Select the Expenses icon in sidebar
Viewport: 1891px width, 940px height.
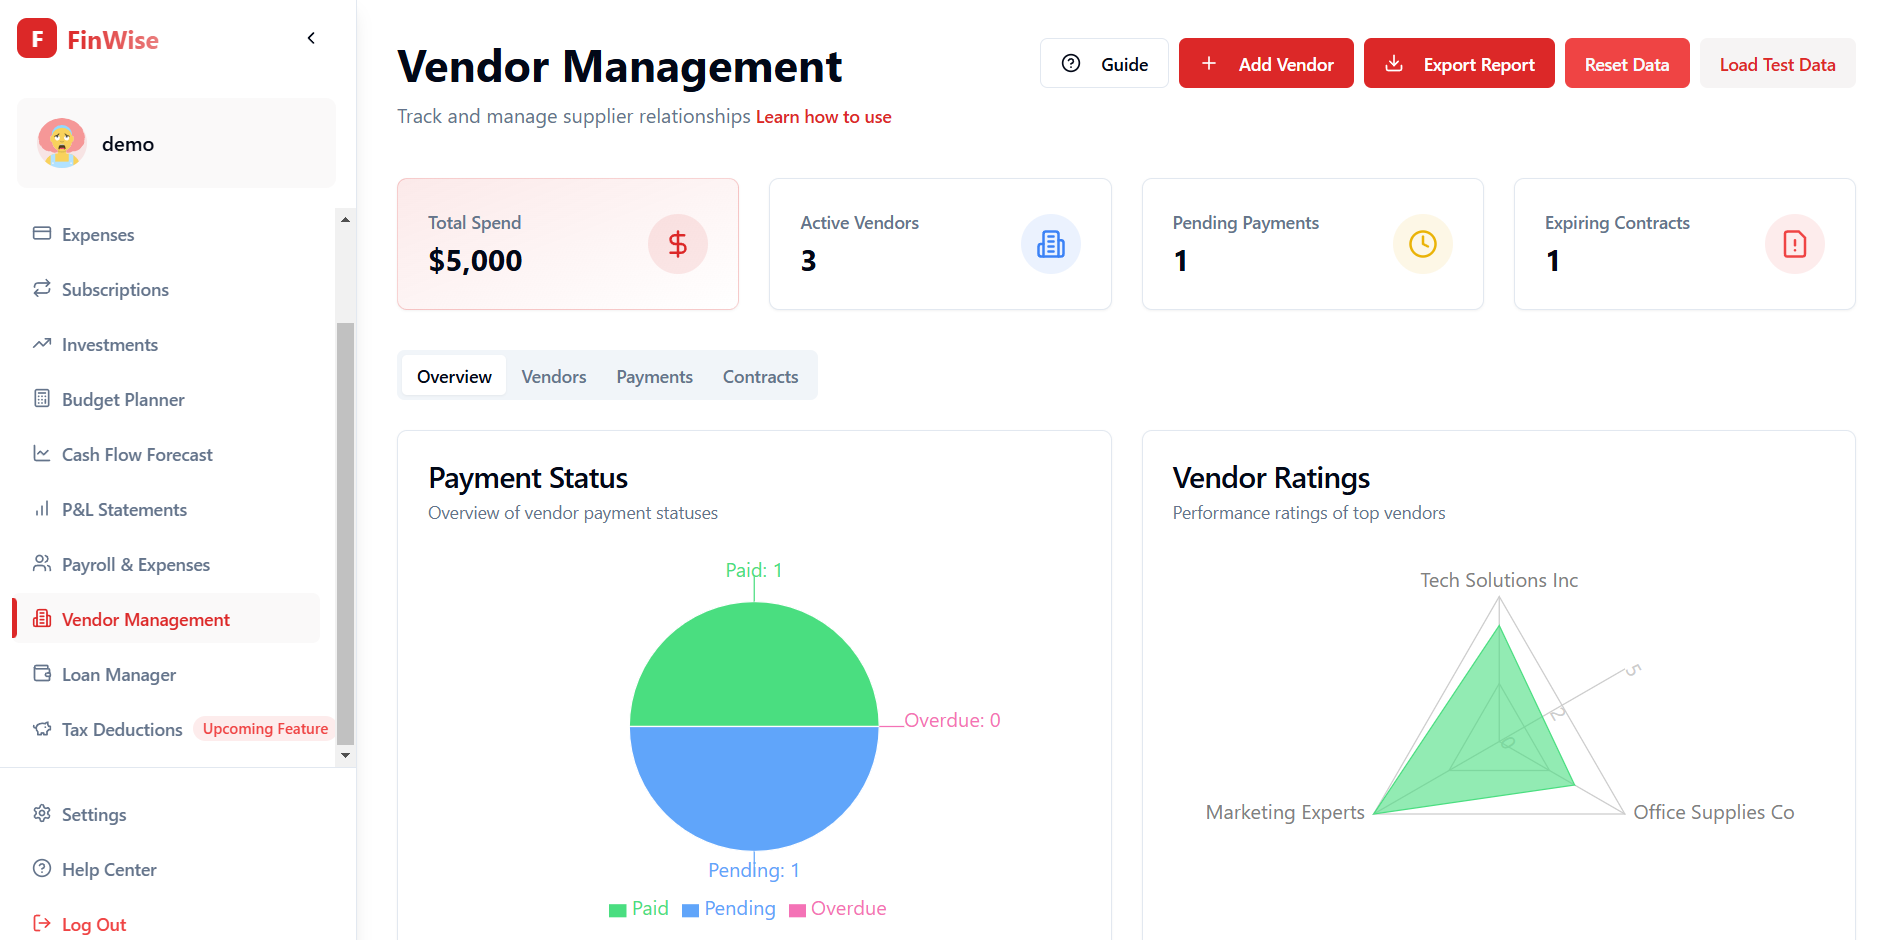(42, 234)
